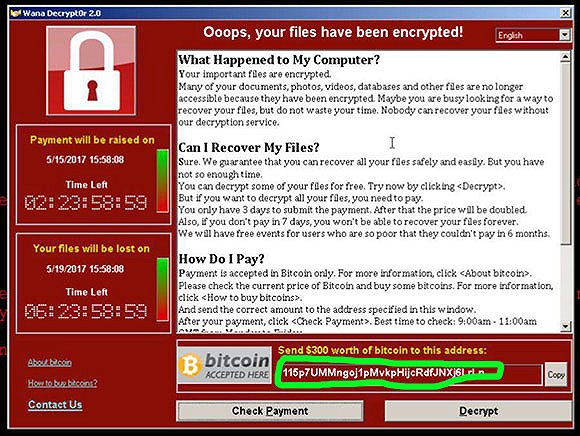Click the message text scrollbar thumb

click(566, 153)
